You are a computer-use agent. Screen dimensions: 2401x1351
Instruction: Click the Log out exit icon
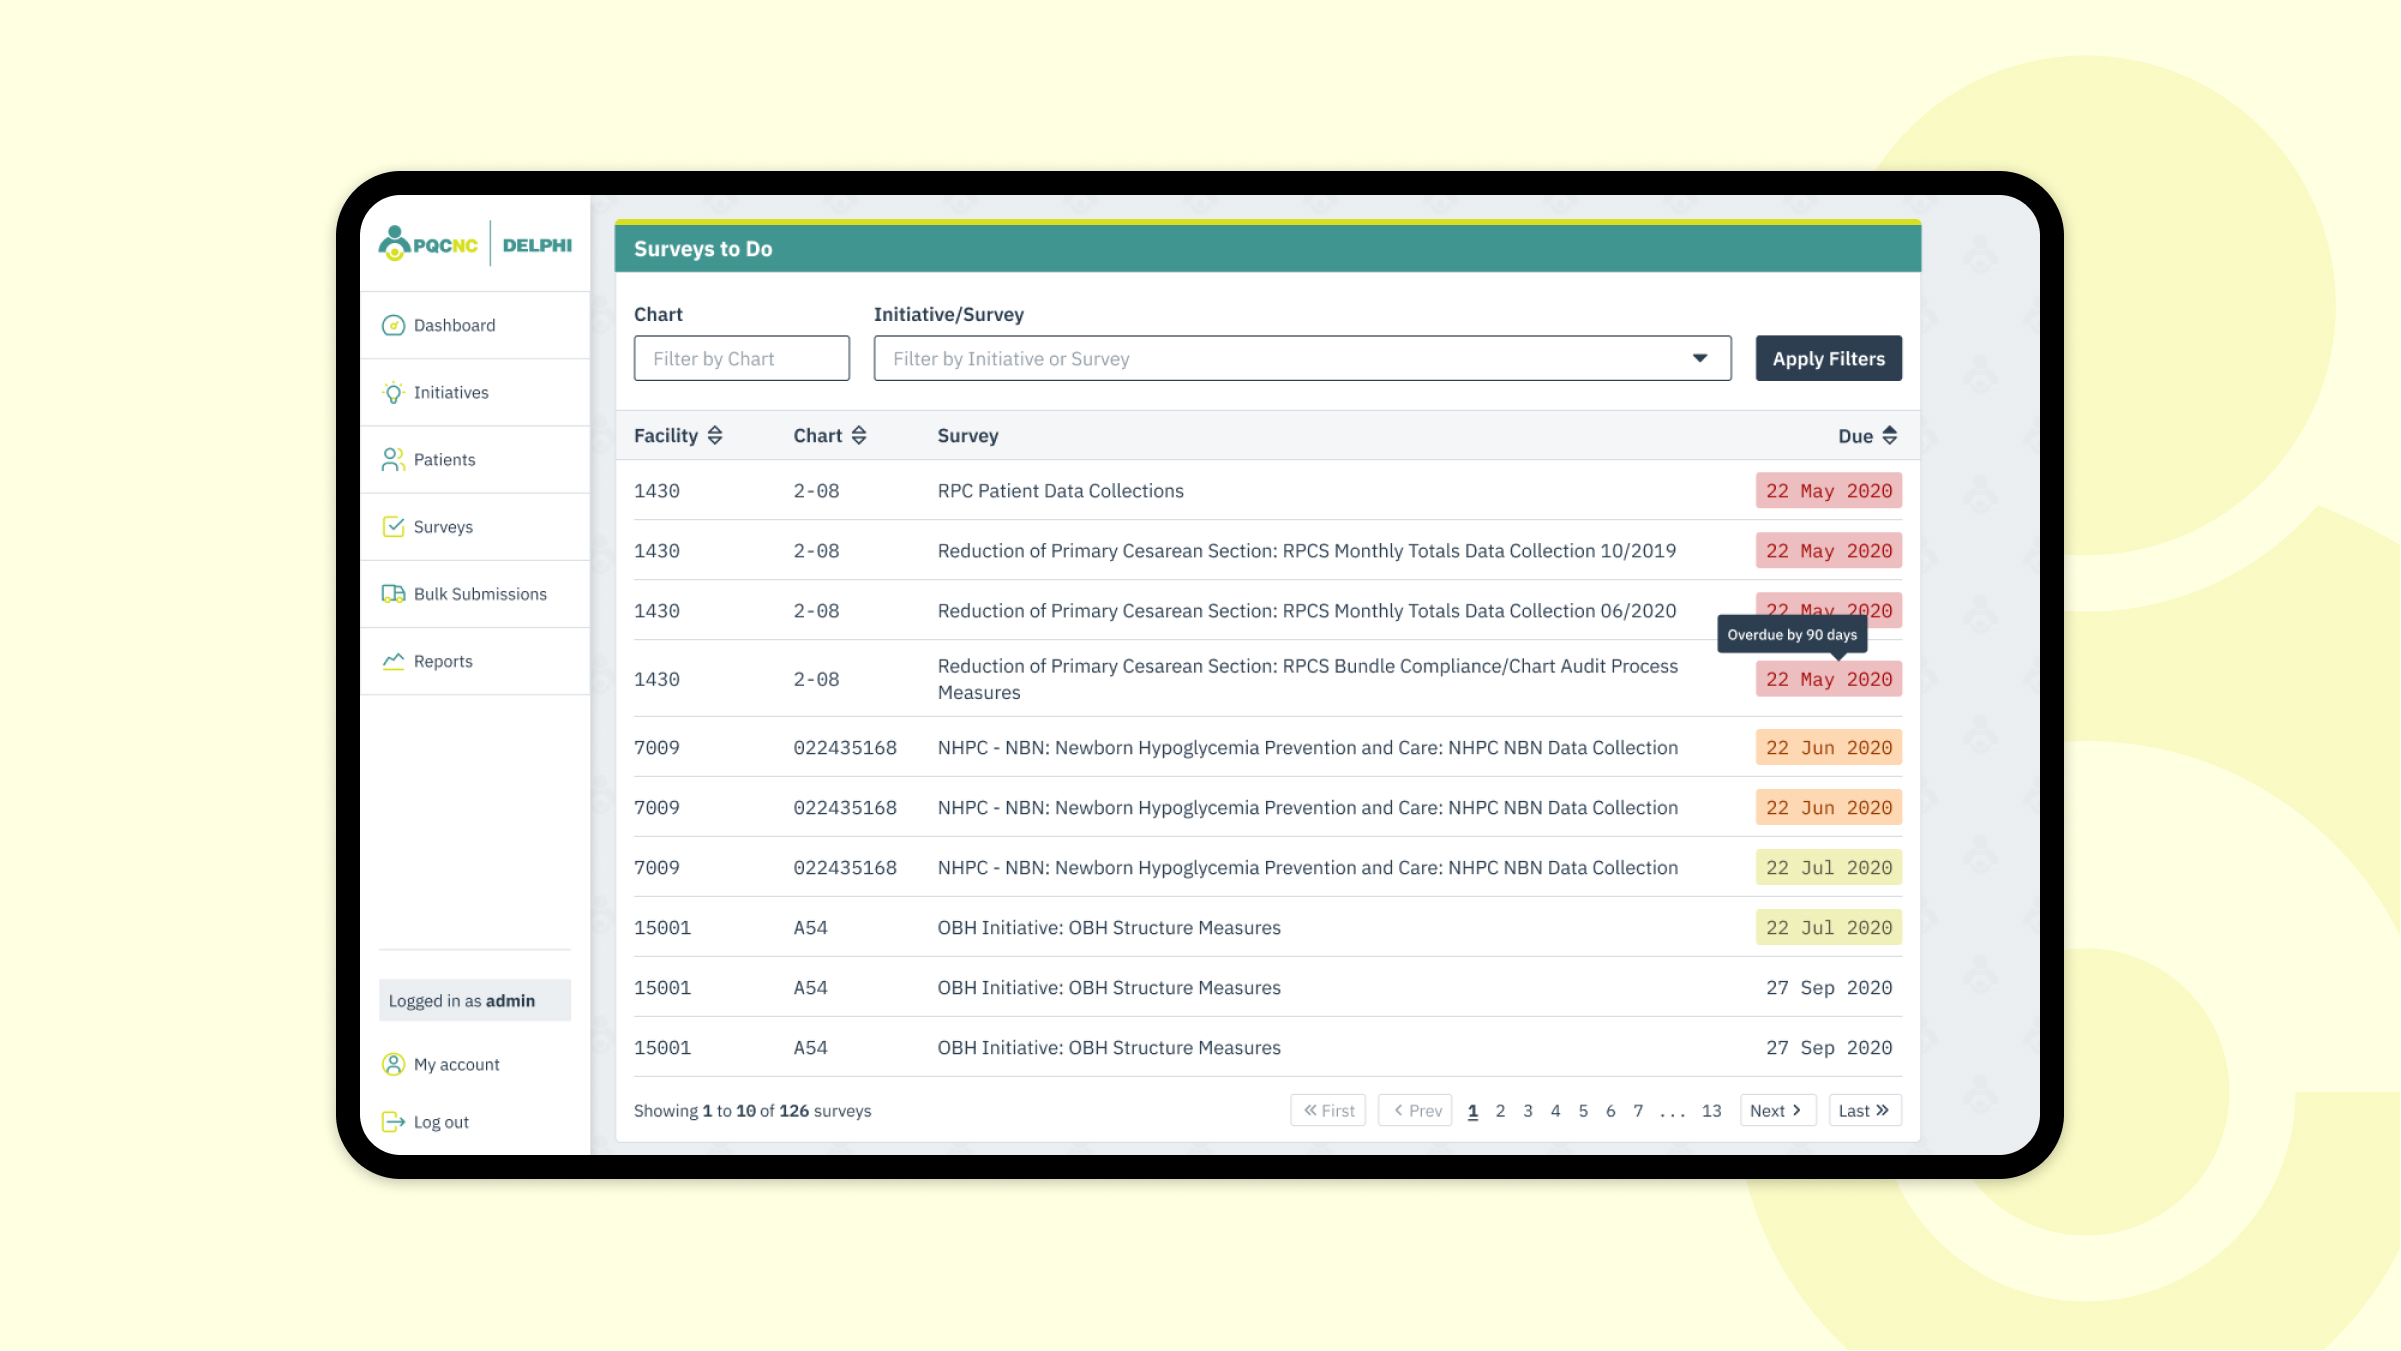tap(393, 1122)
